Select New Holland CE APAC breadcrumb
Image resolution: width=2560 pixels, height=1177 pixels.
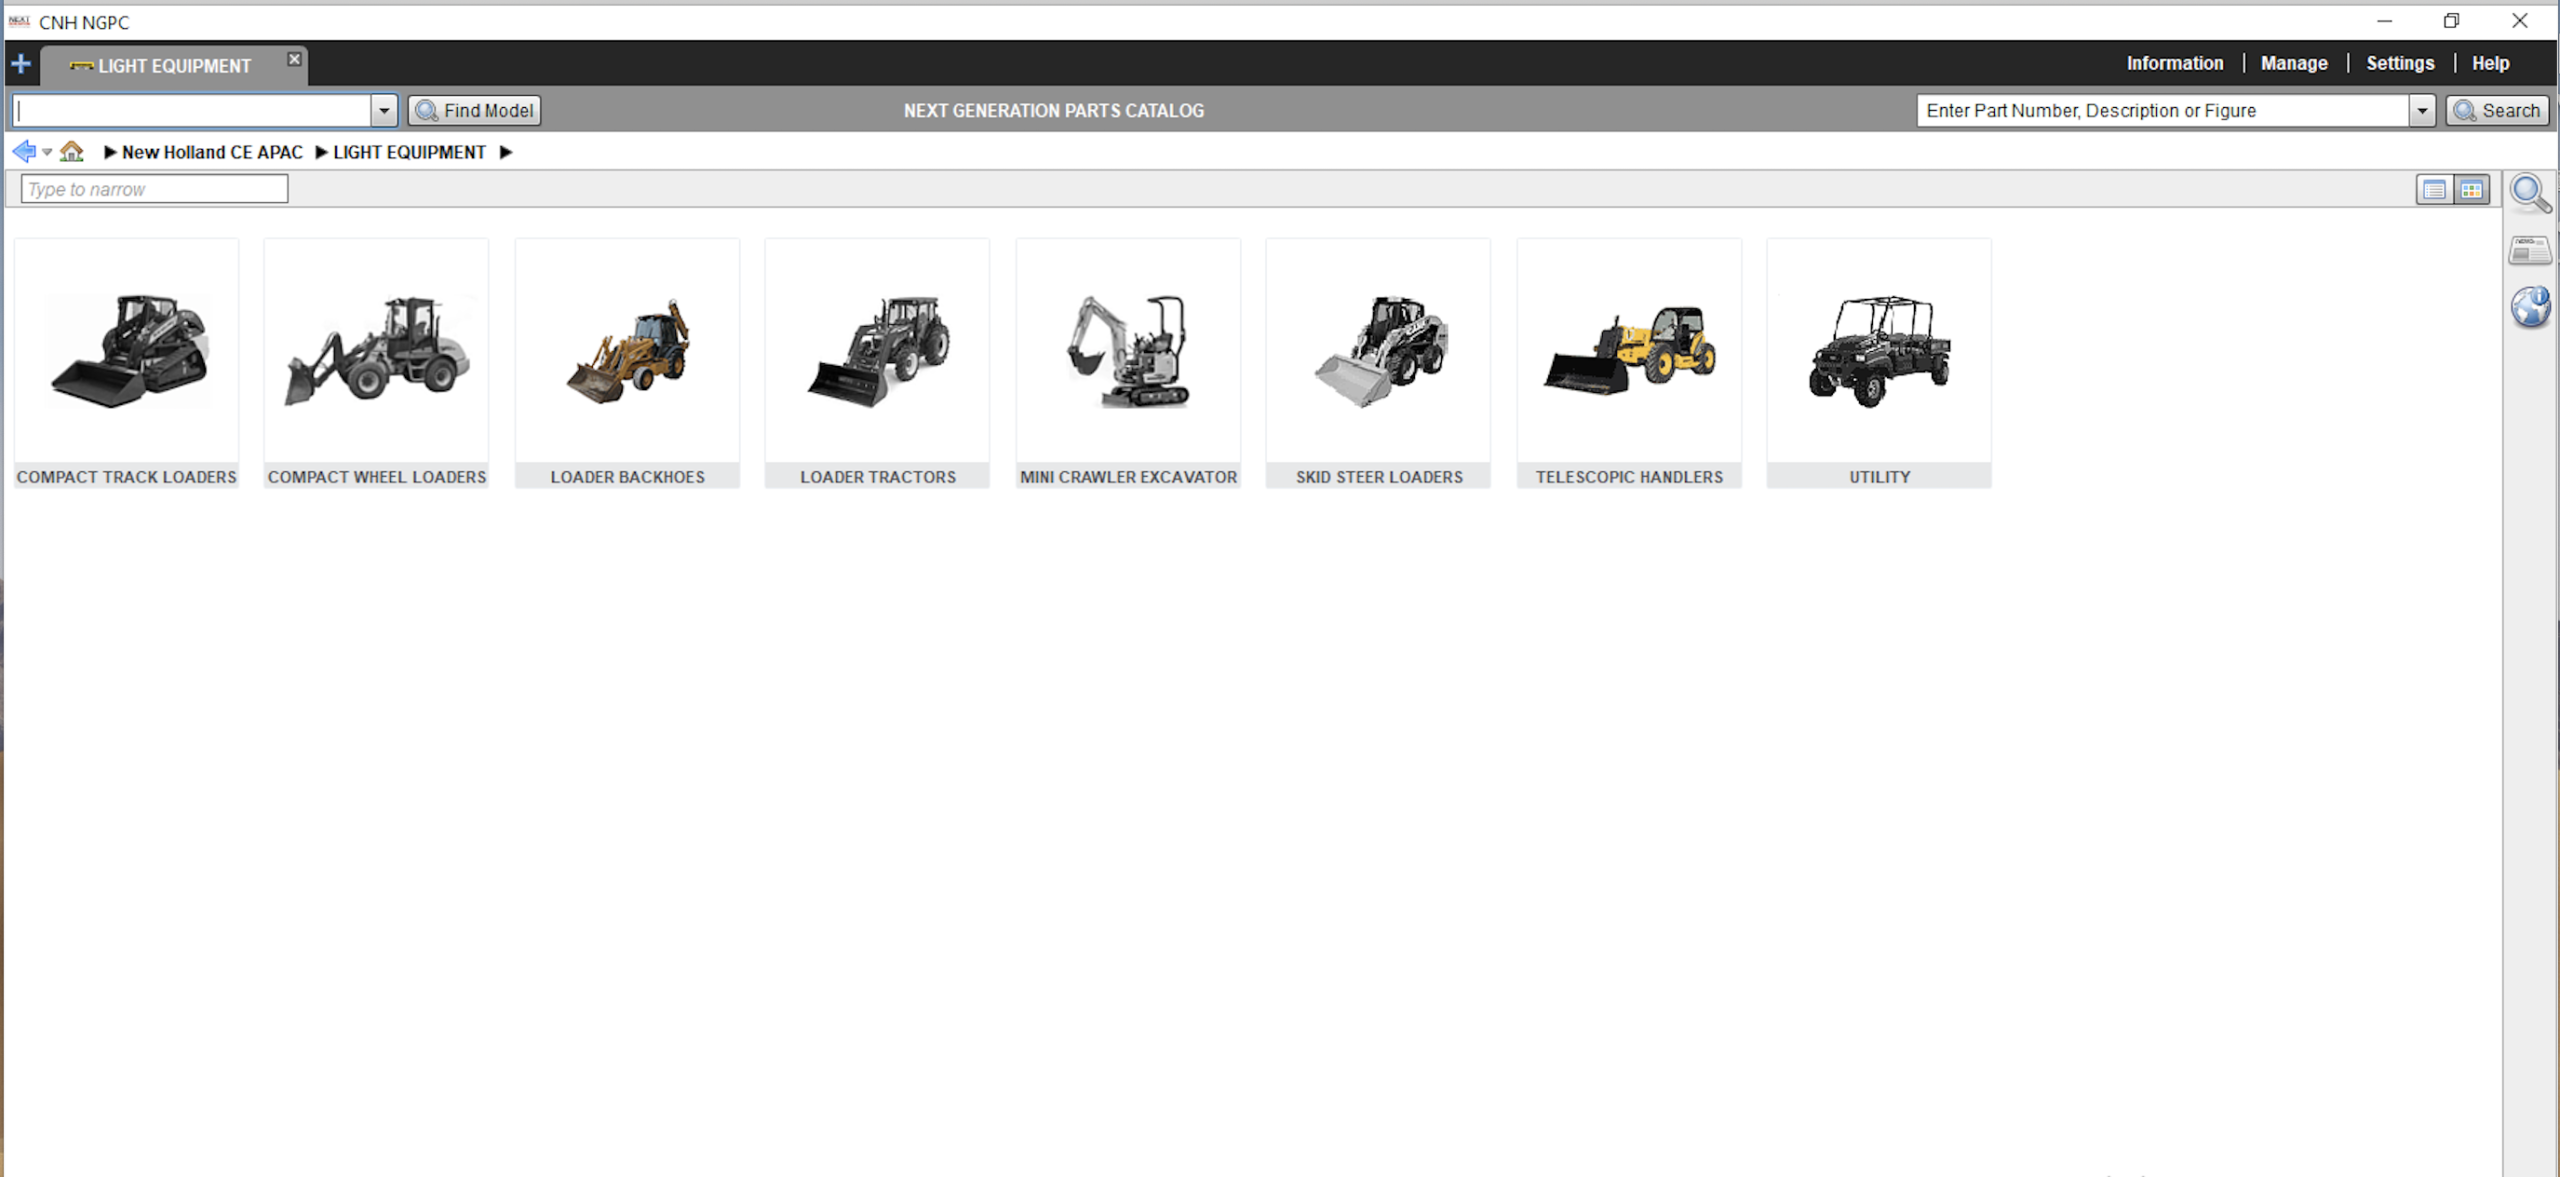point(212,152)
